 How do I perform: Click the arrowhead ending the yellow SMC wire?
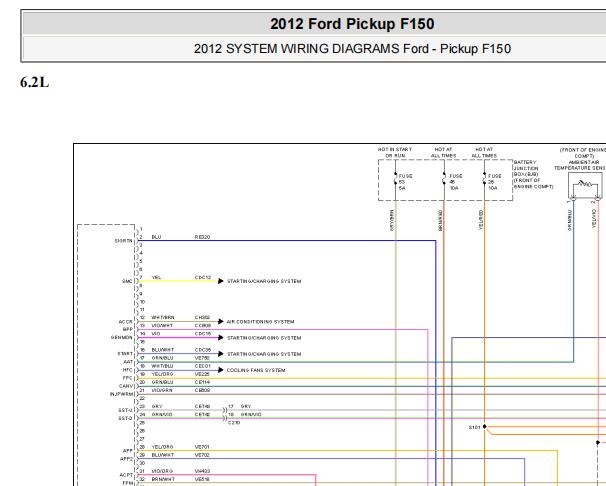[x=221, y=281]
